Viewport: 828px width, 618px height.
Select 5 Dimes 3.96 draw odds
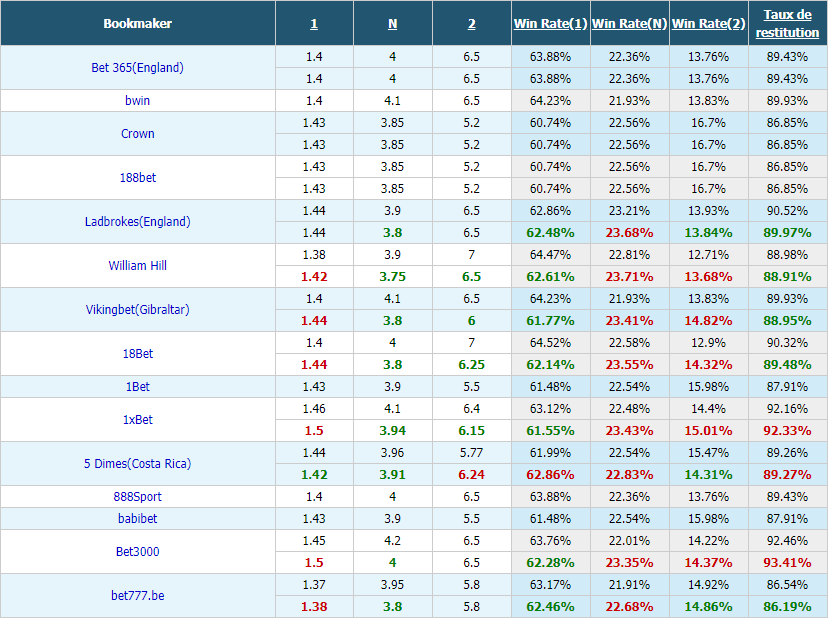click(x=392, y=453)
